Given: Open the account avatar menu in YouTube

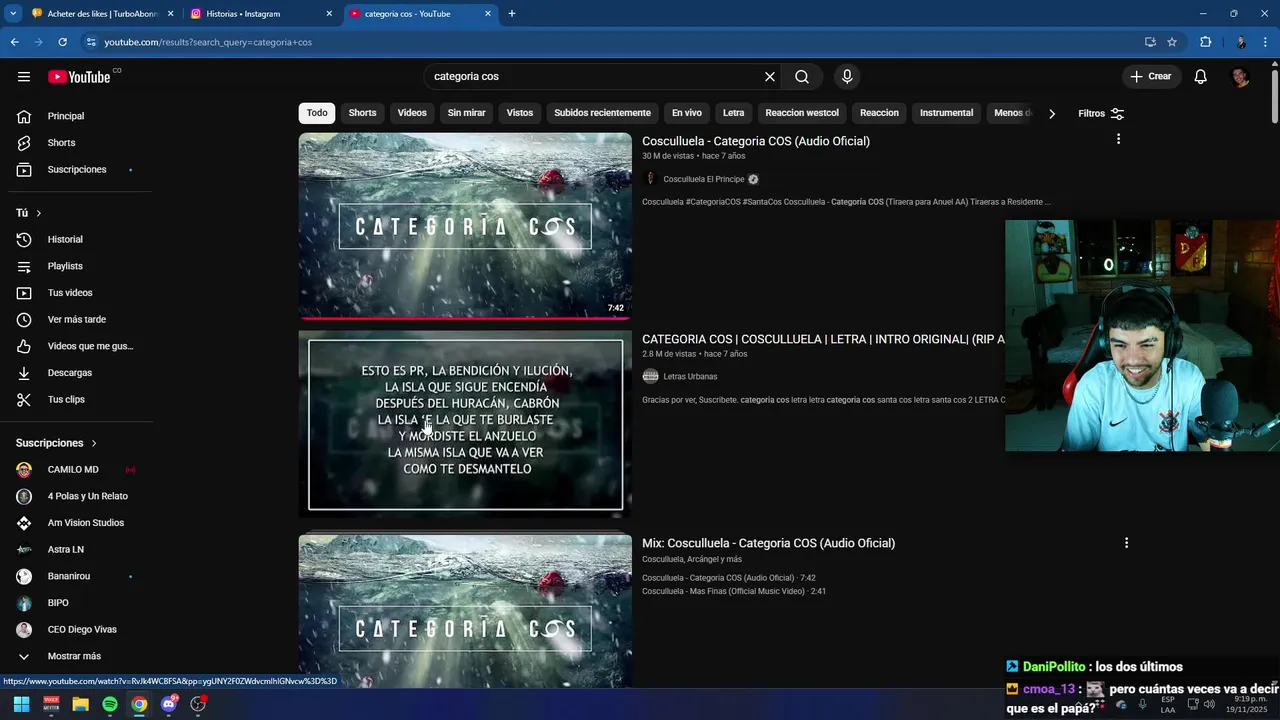Looking at the screenshot, I should 1240,77.
